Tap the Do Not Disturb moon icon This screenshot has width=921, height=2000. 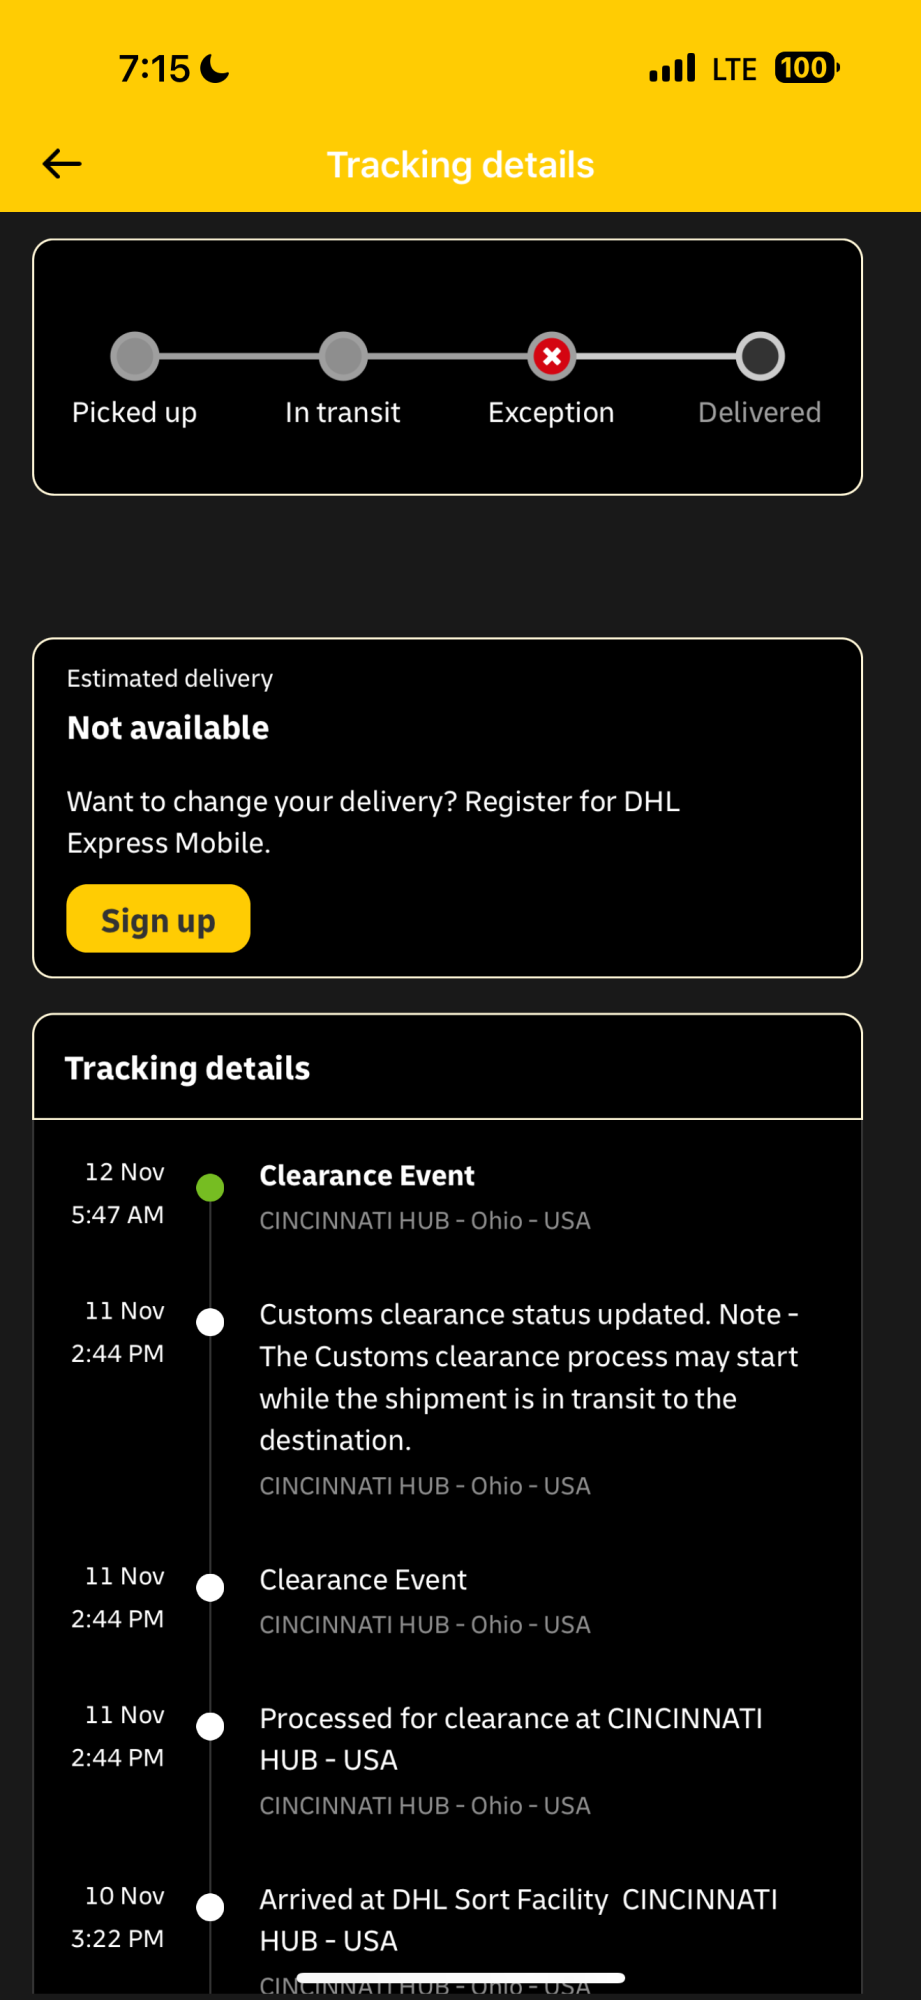coord(215,68)
